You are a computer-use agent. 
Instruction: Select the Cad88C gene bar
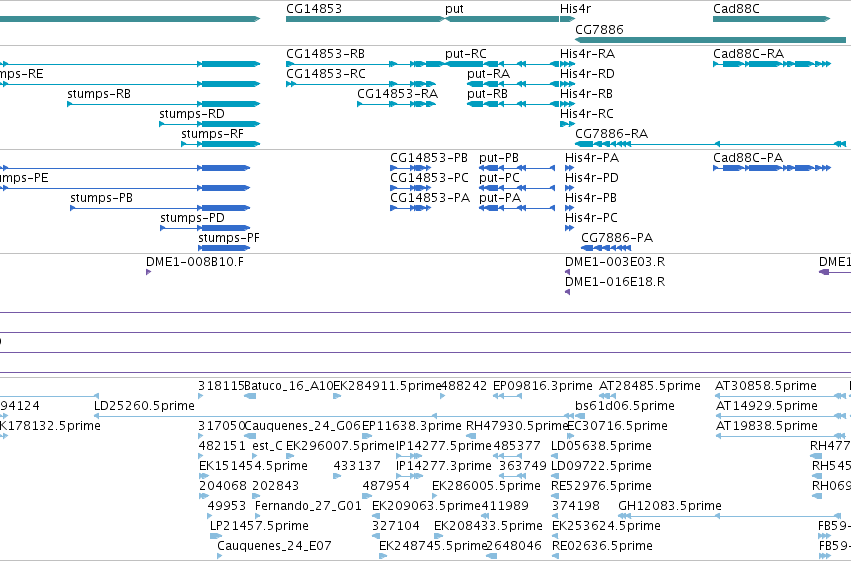click(771, 19)
